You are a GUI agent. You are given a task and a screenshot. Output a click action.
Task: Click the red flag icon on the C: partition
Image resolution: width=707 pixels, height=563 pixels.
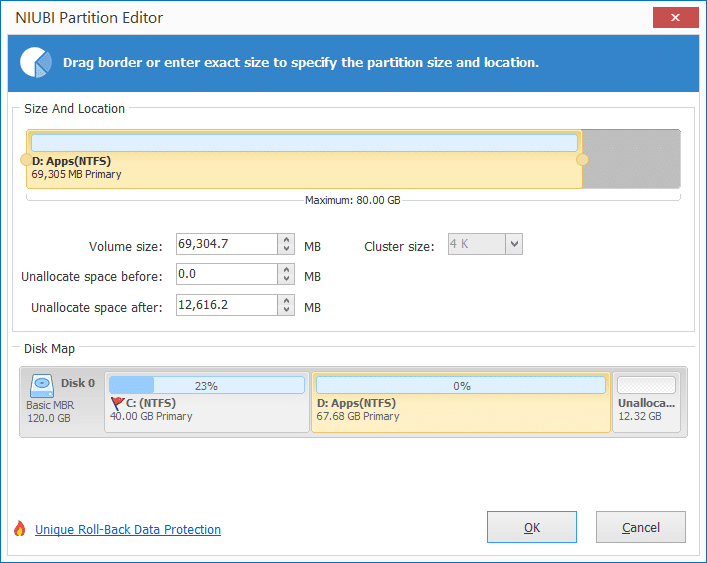pyautogui.click(x=117, y=403)
